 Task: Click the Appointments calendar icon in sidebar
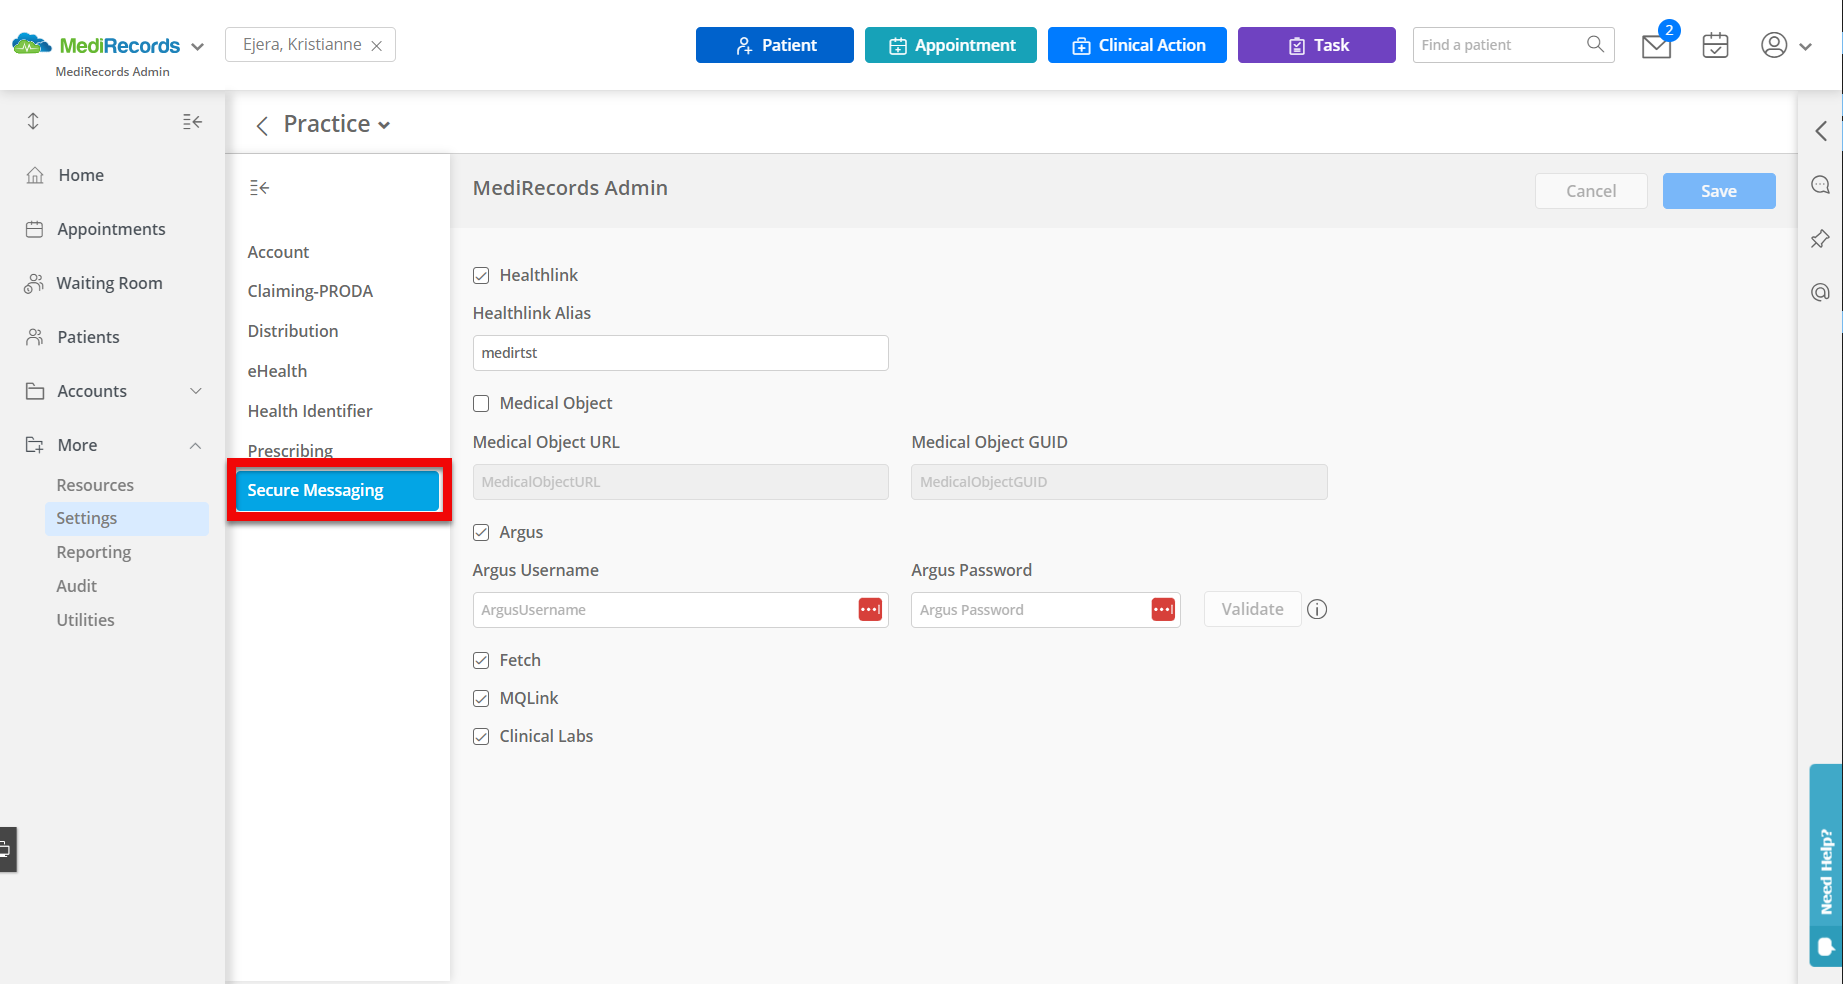[34, 229]
